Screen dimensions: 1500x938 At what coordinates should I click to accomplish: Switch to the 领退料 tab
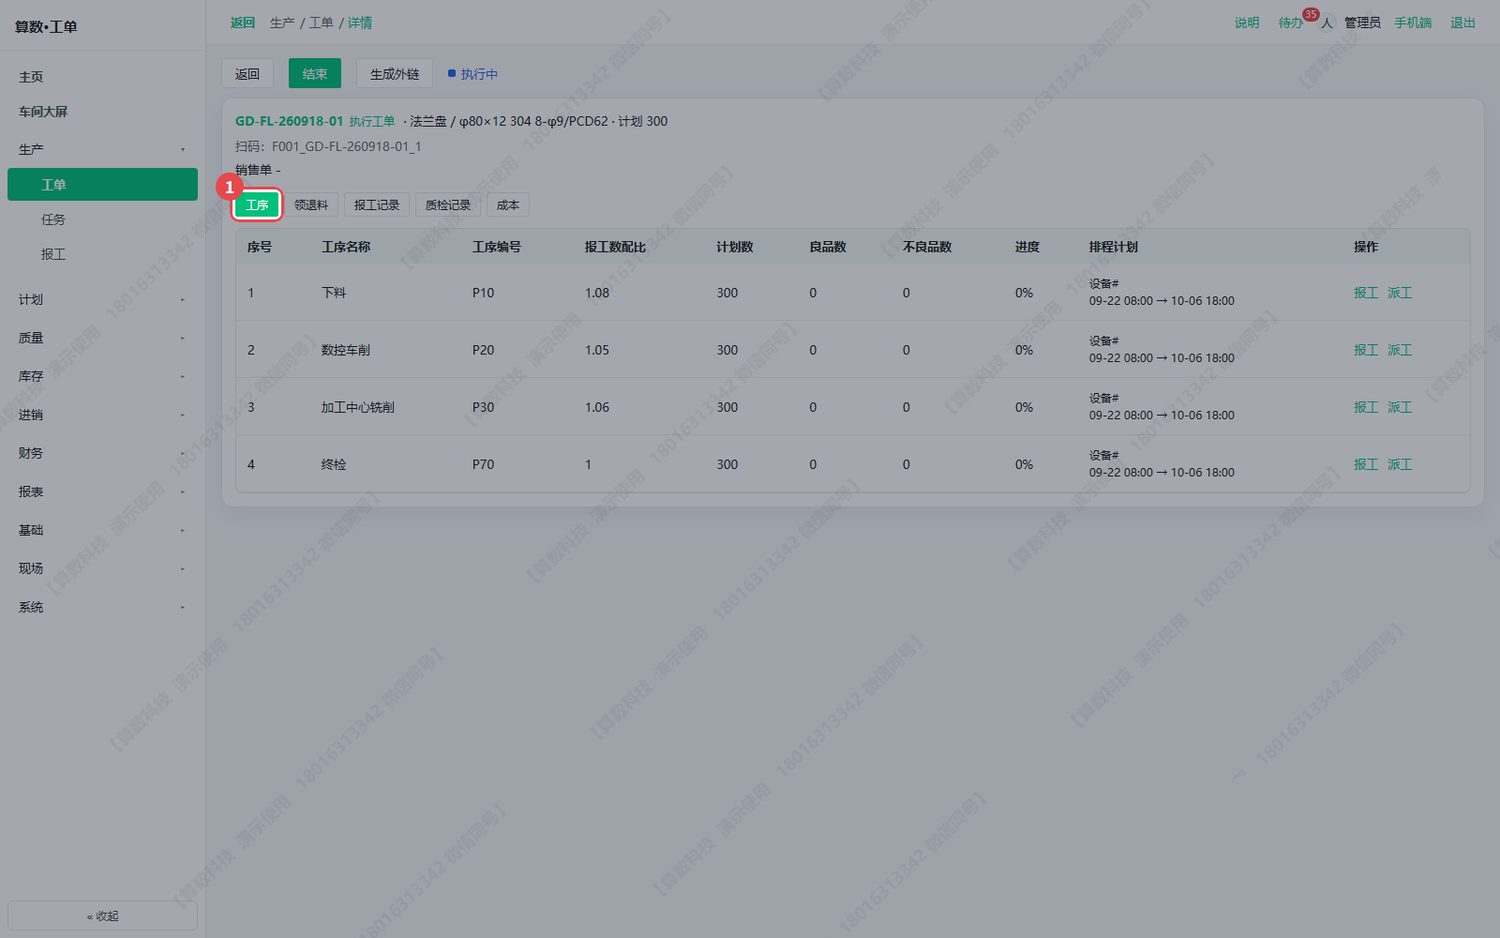[311, 205]
